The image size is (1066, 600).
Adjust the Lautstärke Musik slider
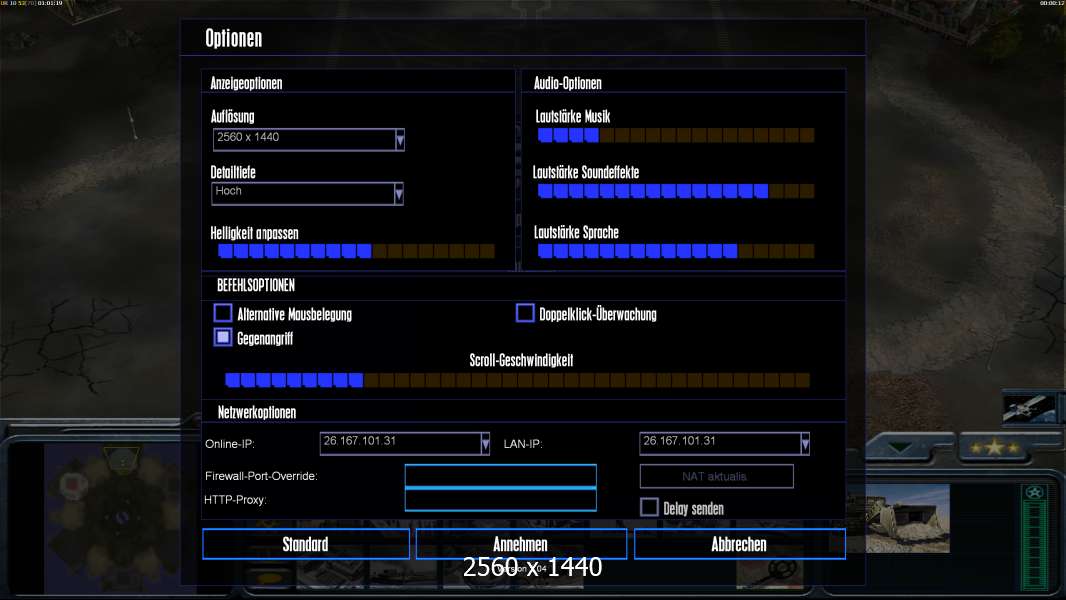pyautogui.click(x=676, y=135)
